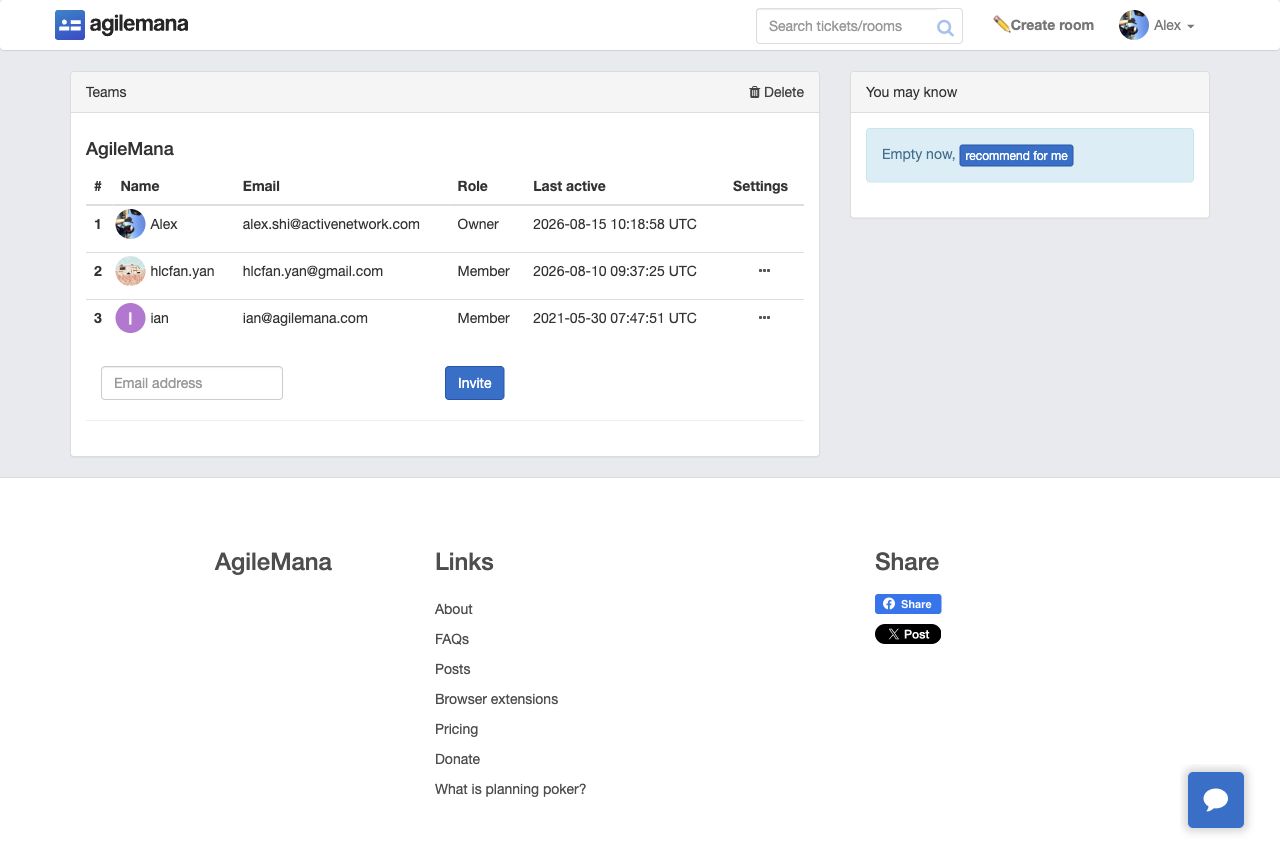Click the Owner role cell
This screenshot has height=864, width=1280.
tap(478, 224)
